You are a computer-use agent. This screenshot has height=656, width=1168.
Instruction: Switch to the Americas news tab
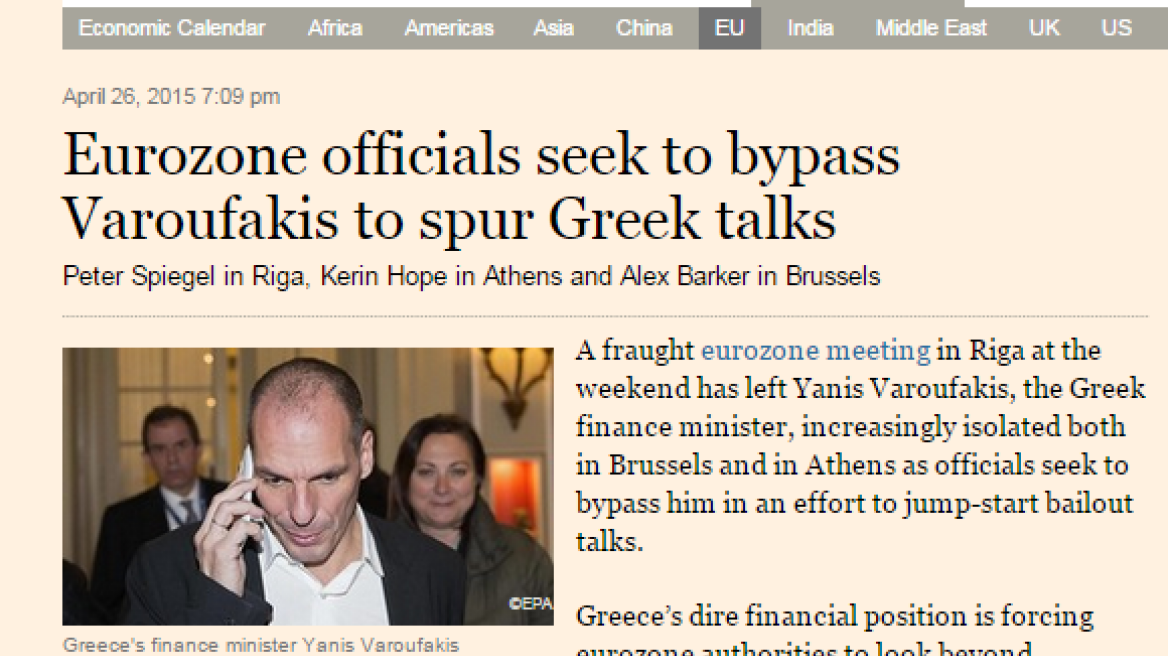[448, 29]
